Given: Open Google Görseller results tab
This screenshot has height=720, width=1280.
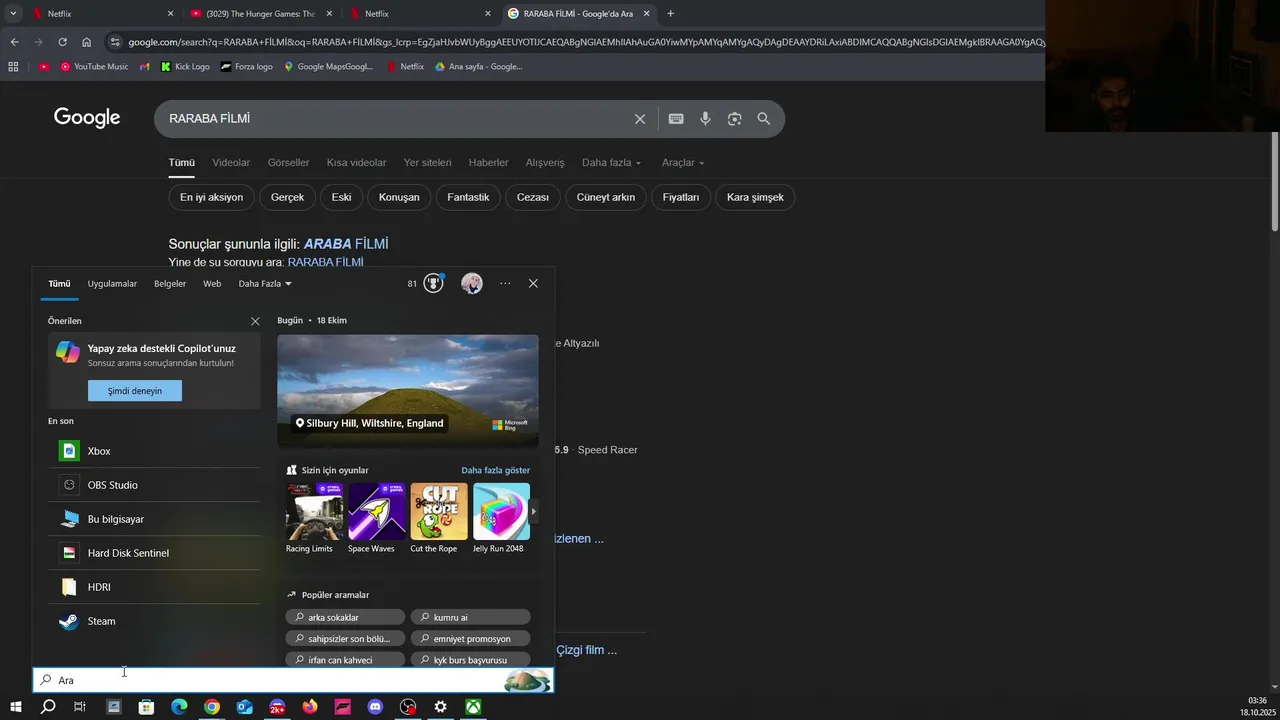Looking at the screenshot, I should [288, 163].
